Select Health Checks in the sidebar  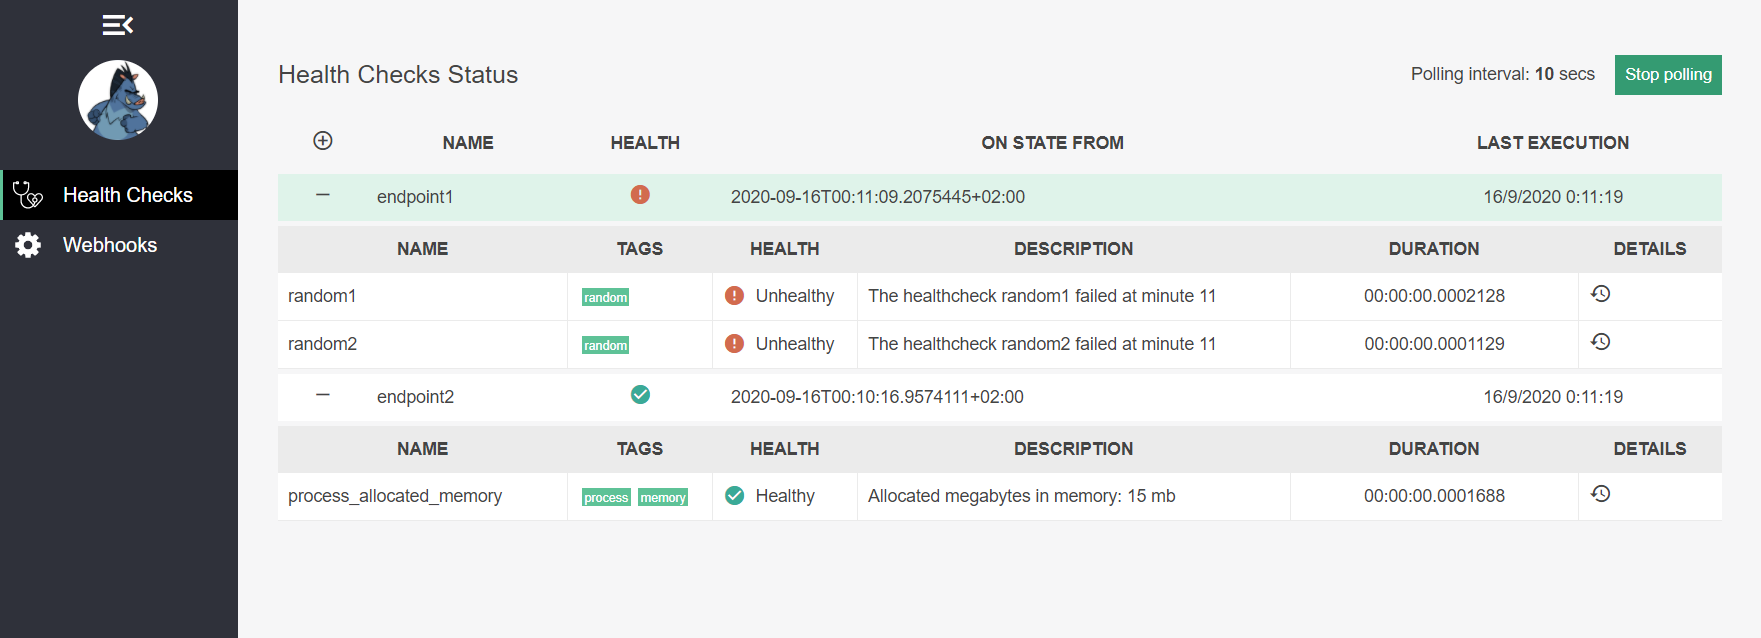pyautogui.click(x=128, y=195)
